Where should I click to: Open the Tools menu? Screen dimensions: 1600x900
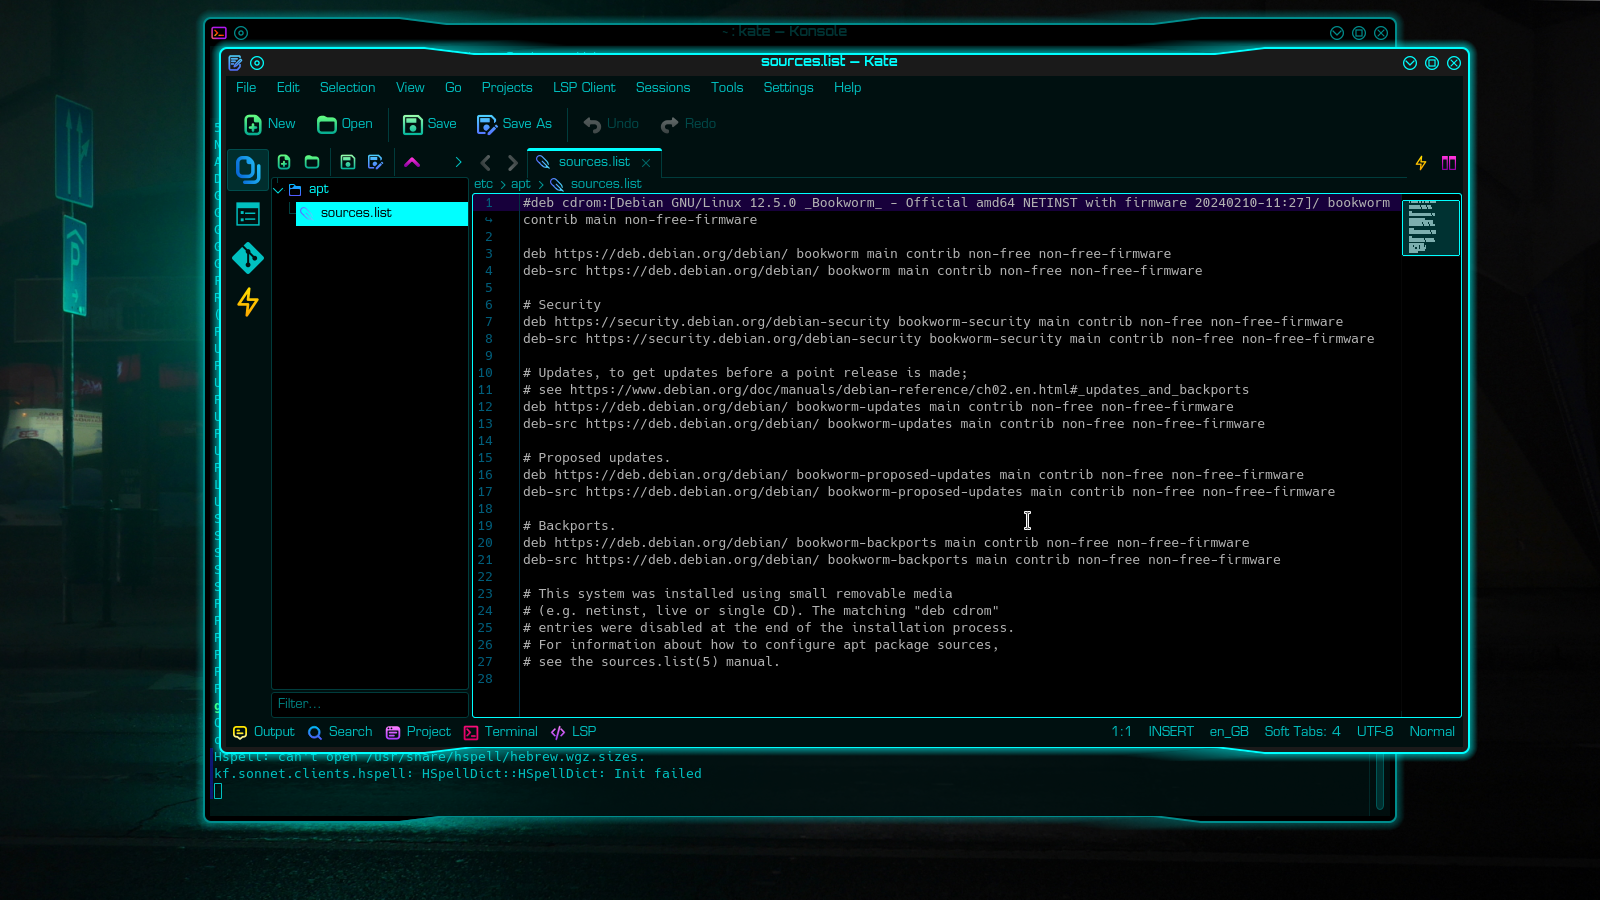[727, 88]
